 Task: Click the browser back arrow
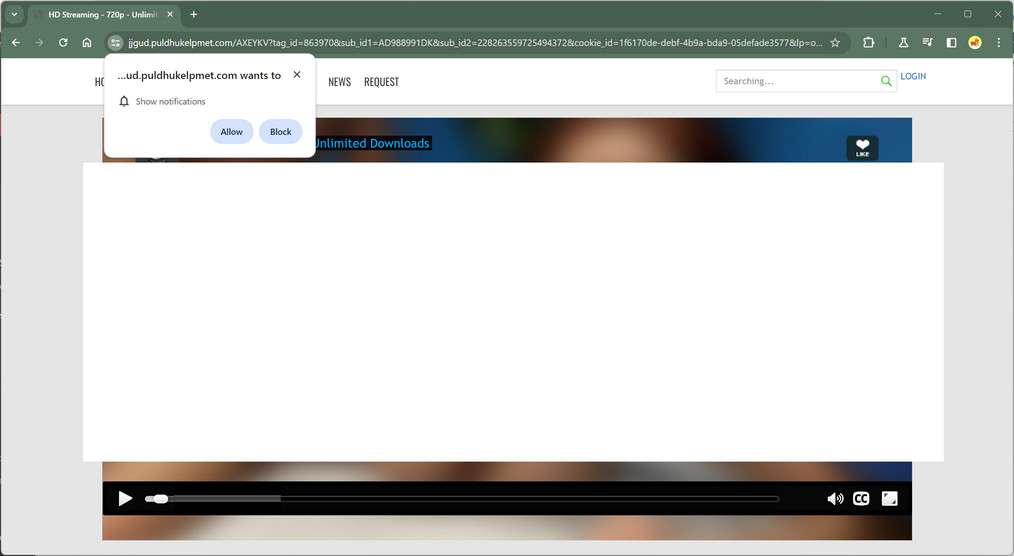coord(16,43)
